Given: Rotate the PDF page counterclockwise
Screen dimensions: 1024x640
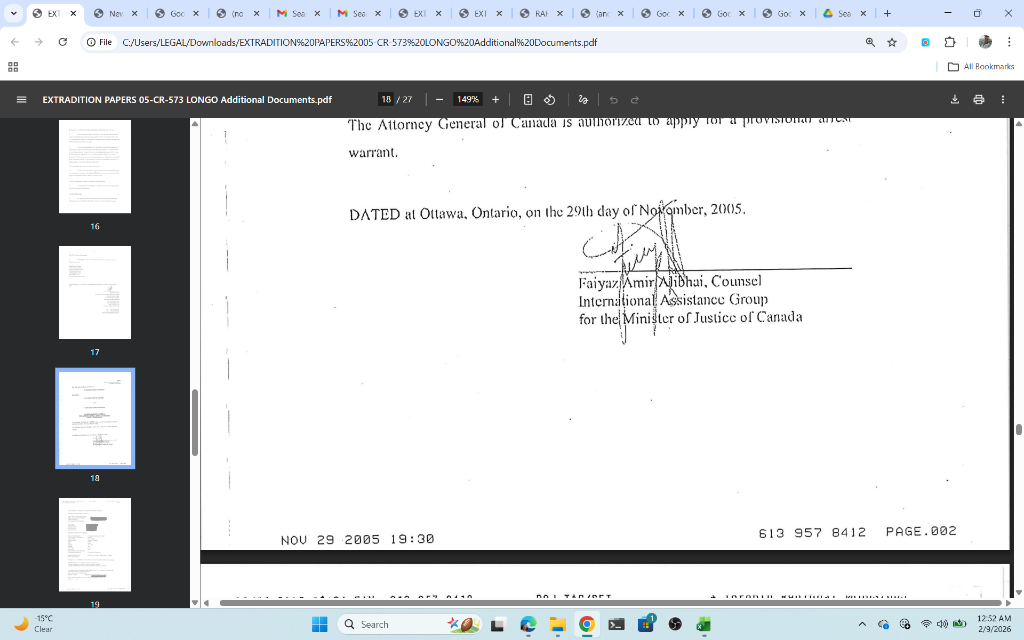Looking at the screenshot, I should [x=549, y=99].
